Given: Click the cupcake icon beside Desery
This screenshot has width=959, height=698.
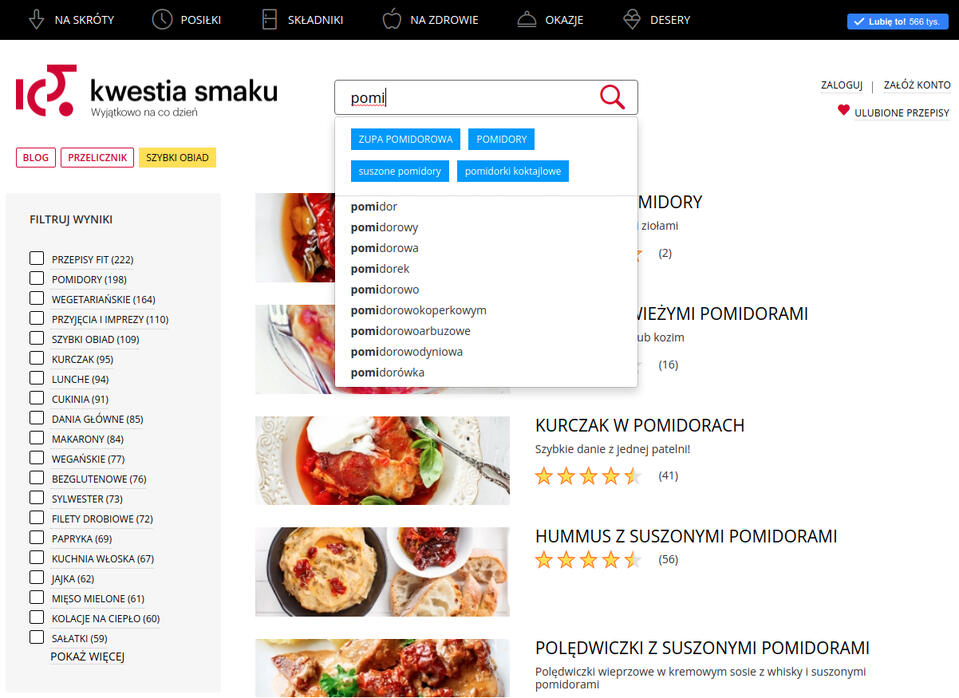Looking at the screenshot, I should (632, 20).
